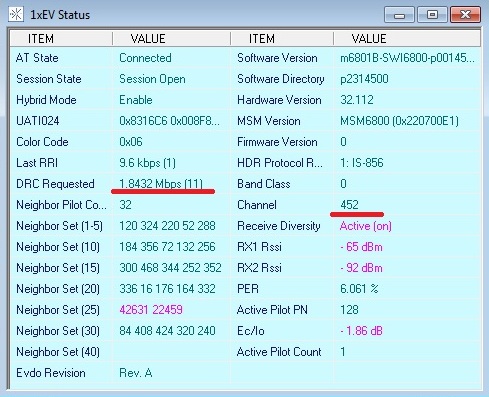Select the -1.86 dB Ec/Io value
Viewport: 489px width, 397px height.
coord(361,331)
